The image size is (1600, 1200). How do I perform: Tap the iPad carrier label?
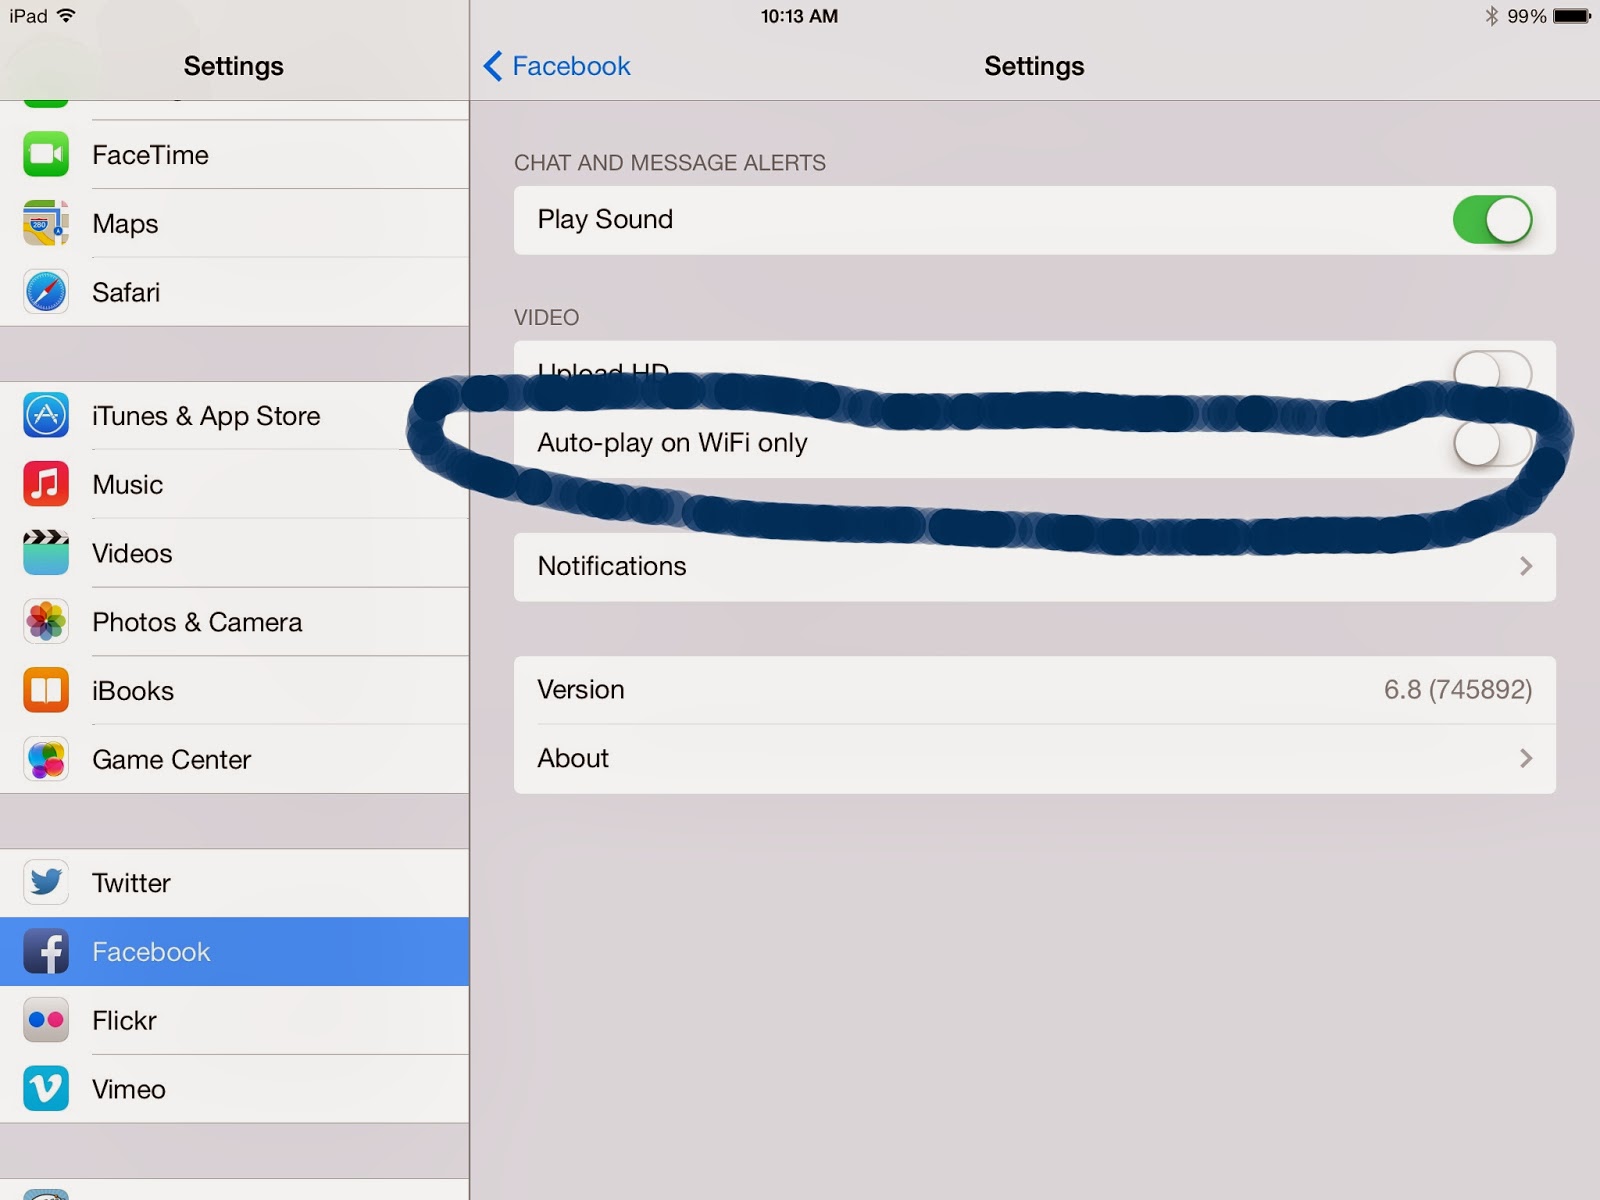point(28,16)
